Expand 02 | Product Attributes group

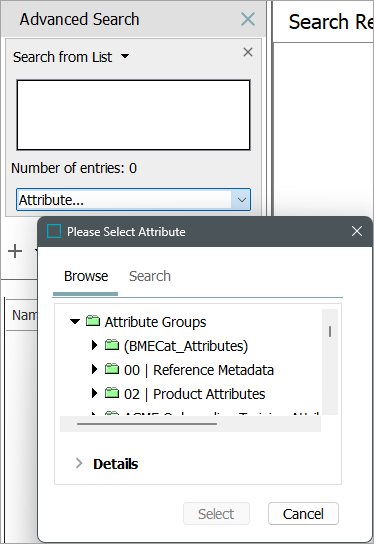[94, 393]
